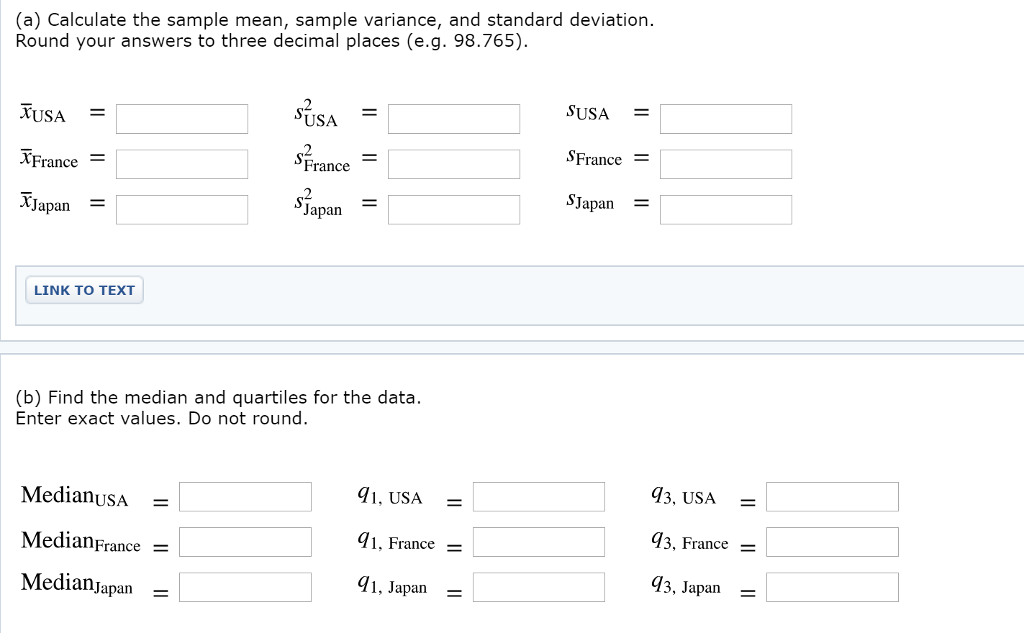The width and height of the screenshot is (1024, 633).
Task: Click the s France standard deviation field
Action: (726, 164)
